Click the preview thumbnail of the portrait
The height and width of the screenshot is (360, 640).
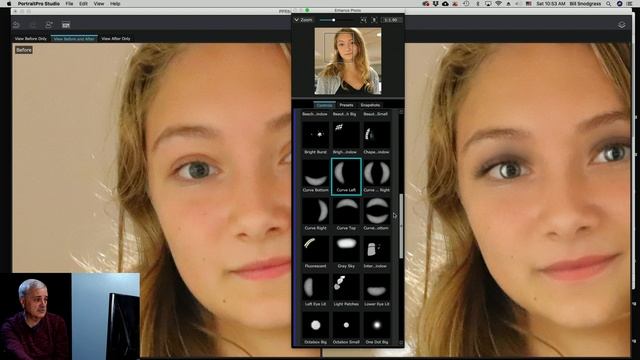348,61
